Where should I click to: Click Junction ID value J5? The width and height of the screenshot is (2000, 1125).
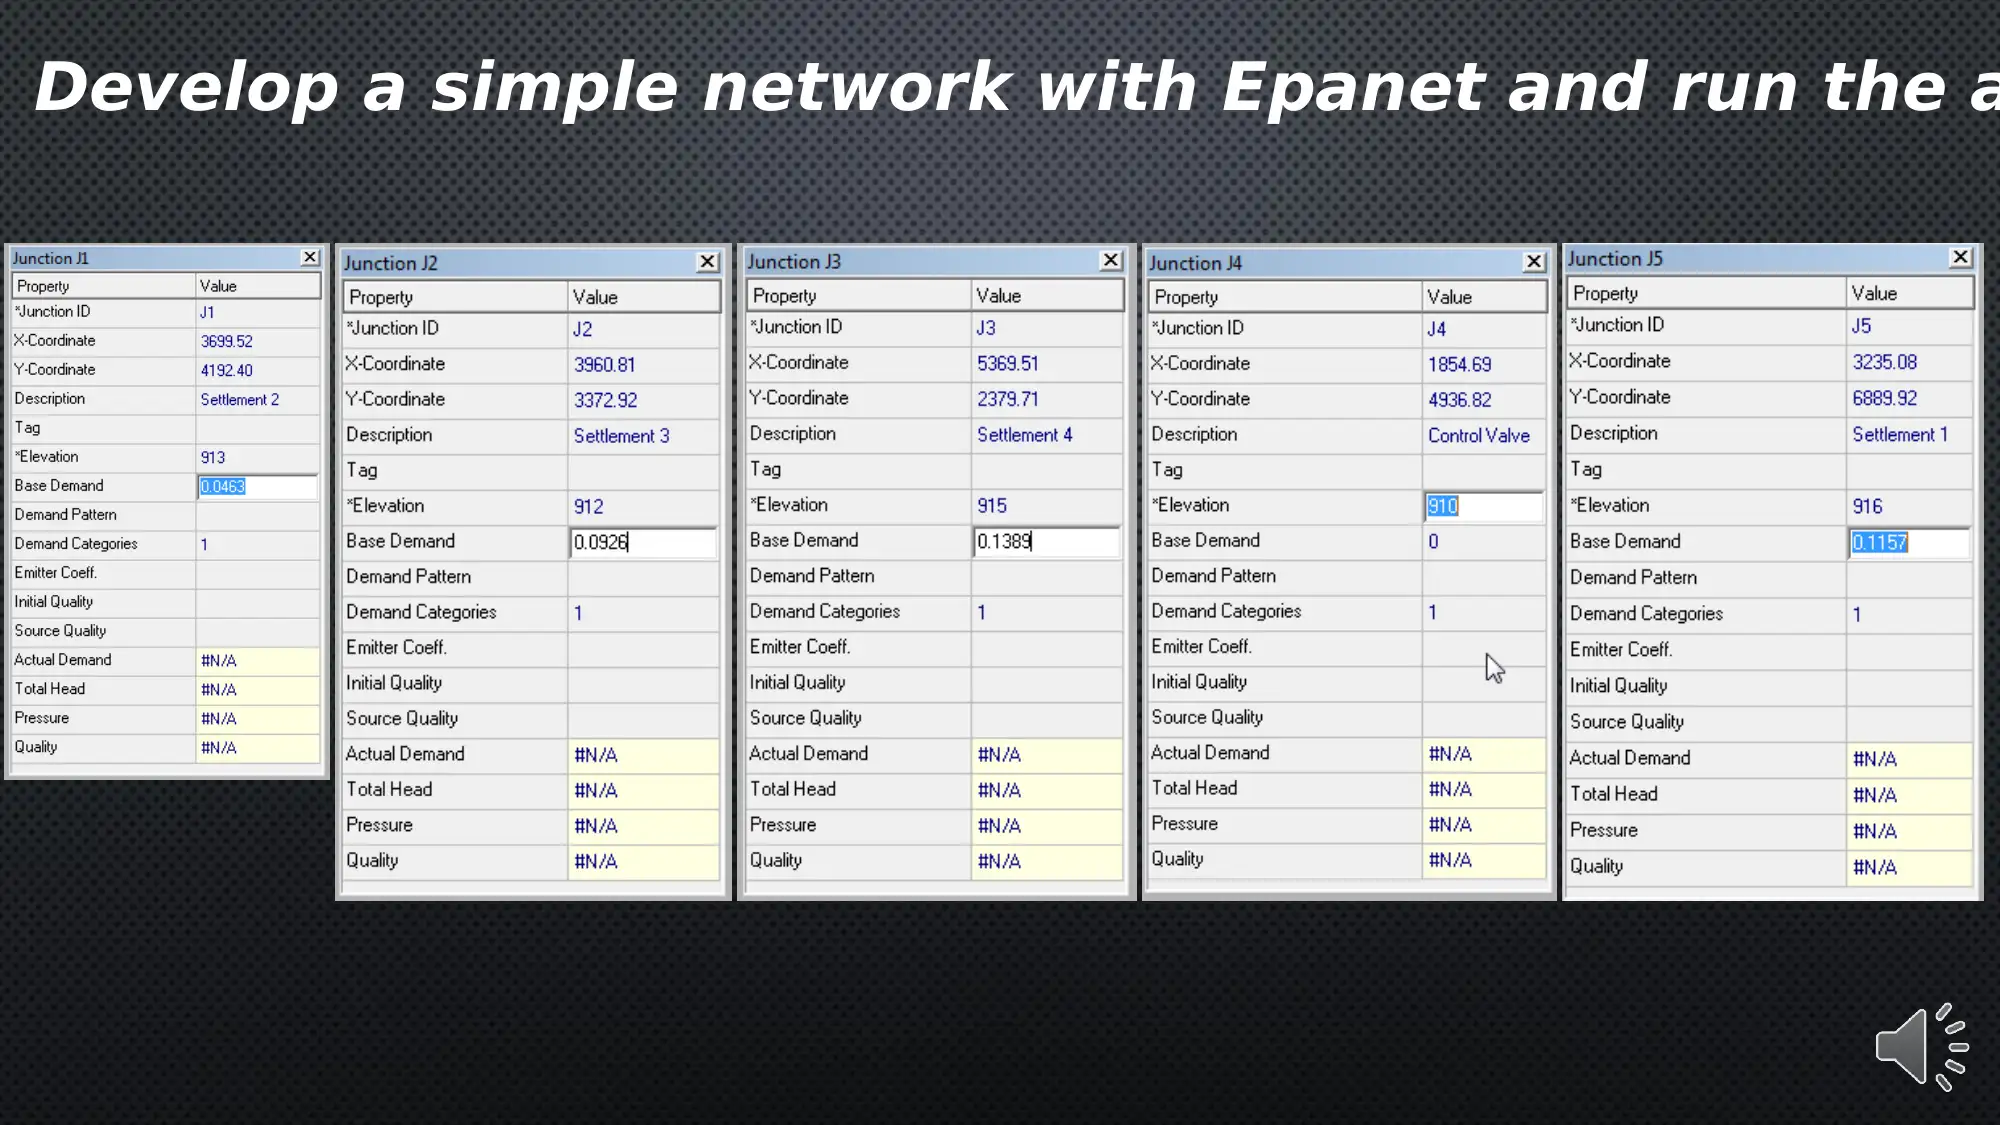coord(1861,326)
